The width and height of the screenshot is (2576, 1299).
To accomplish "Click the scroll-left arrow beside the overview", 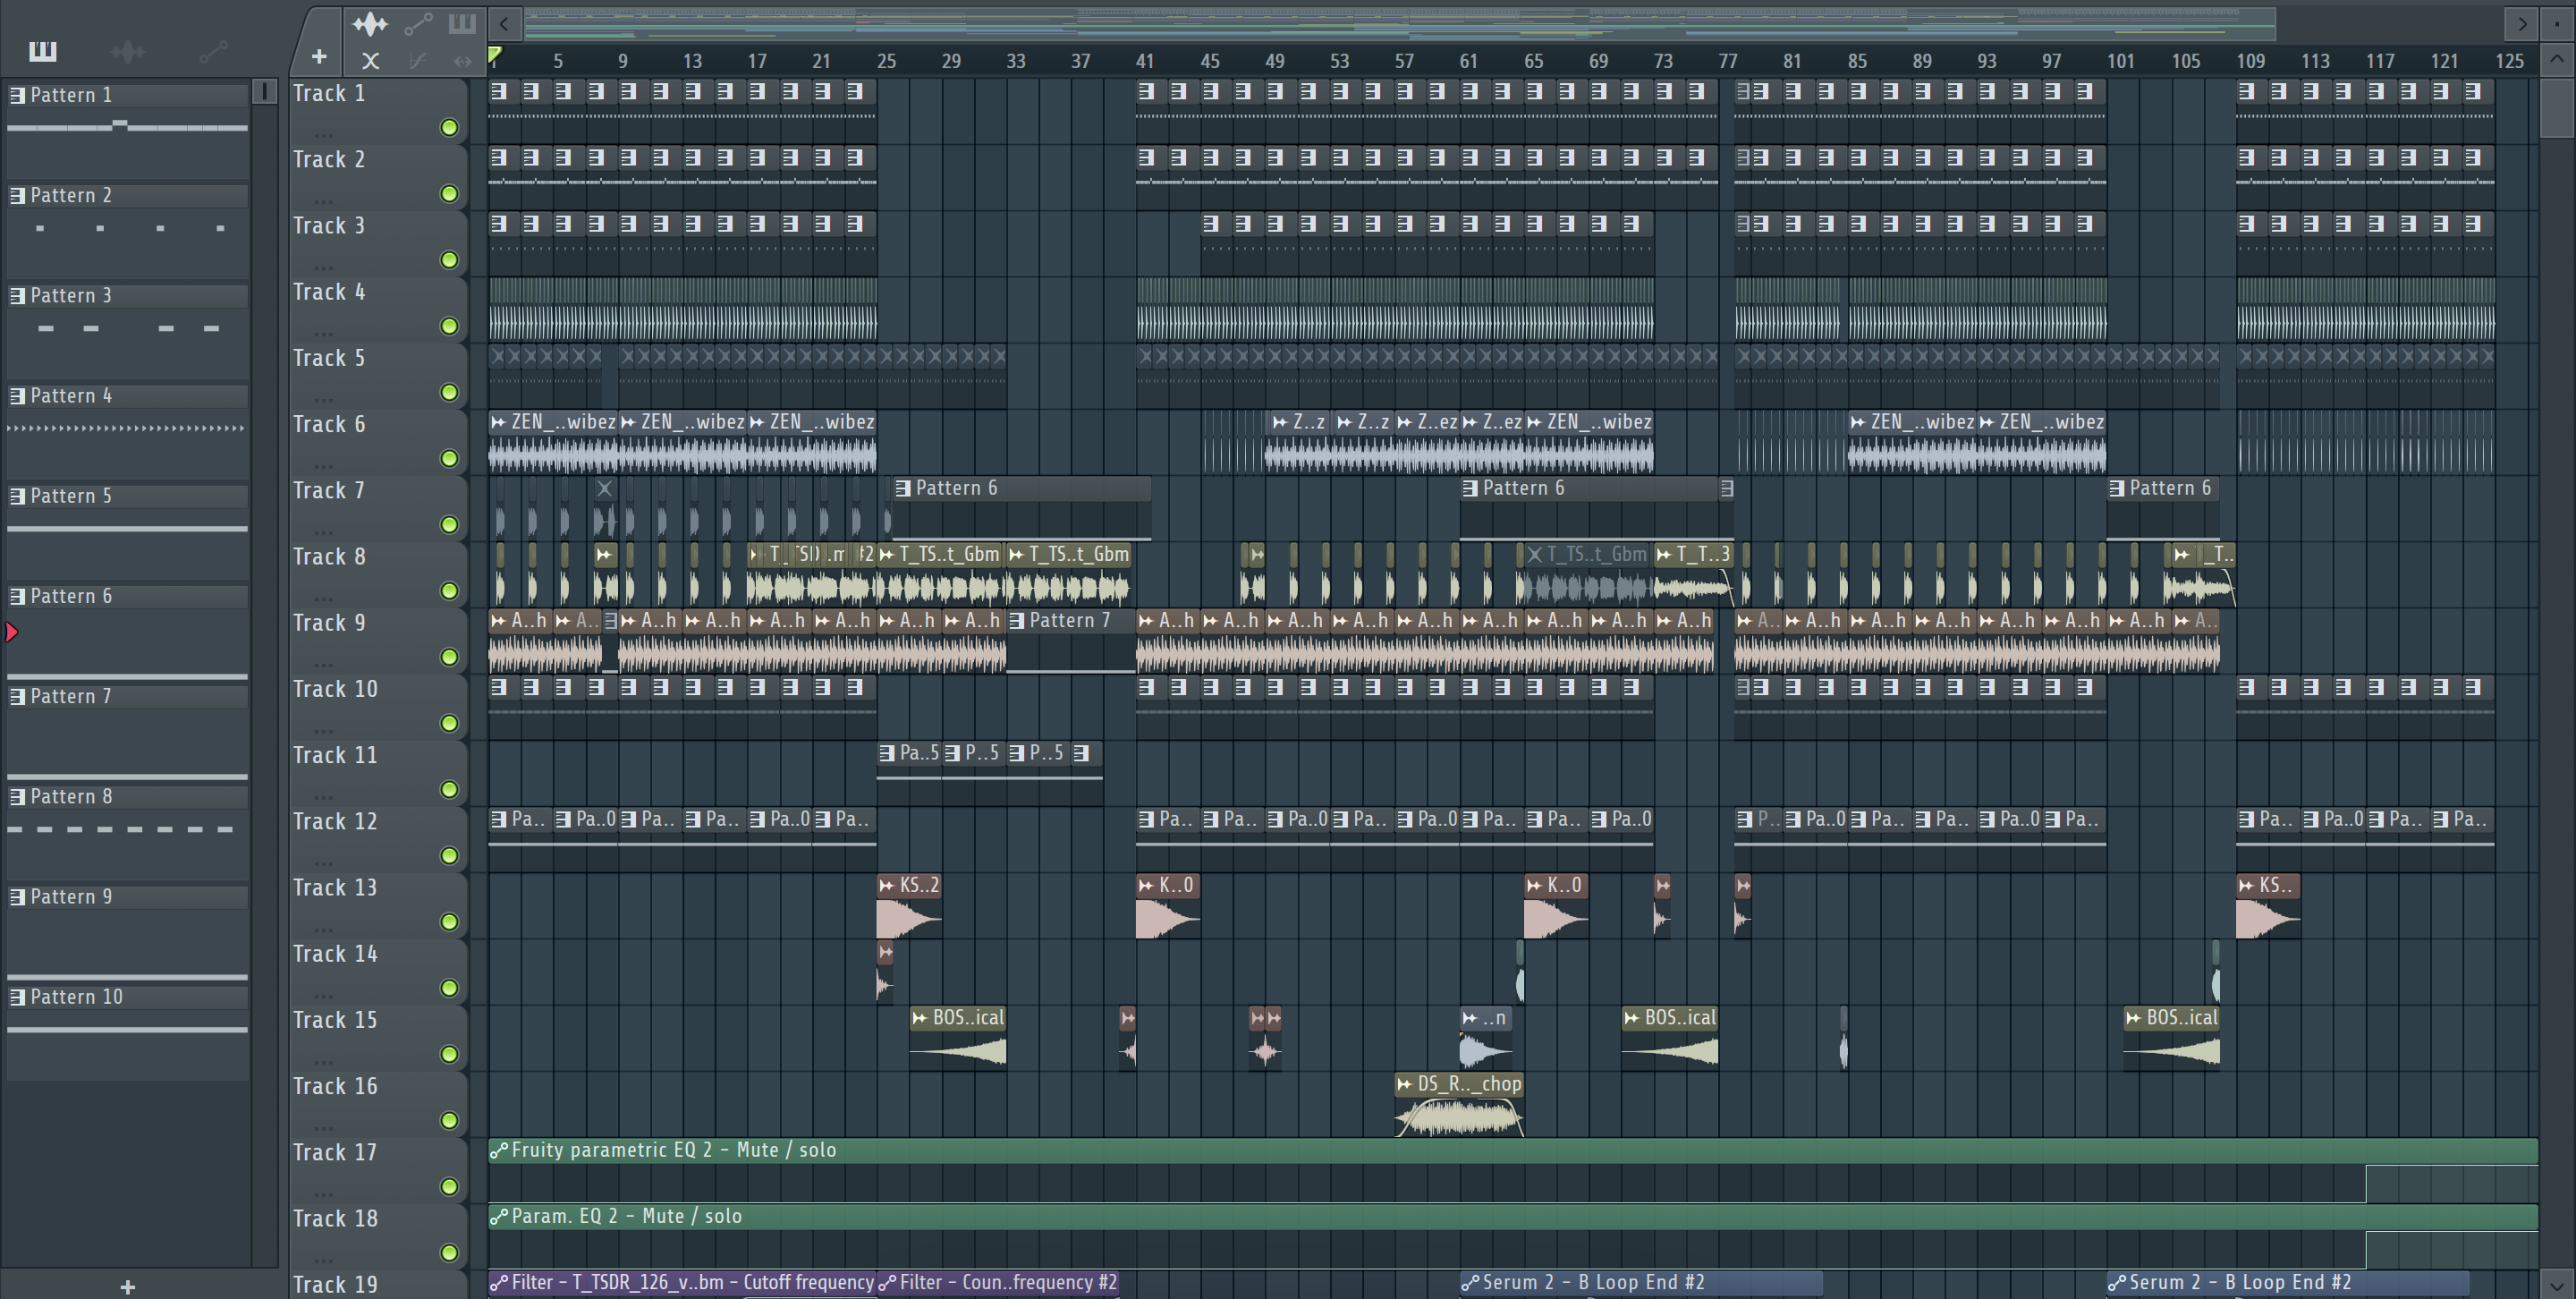I will [505, 23].
